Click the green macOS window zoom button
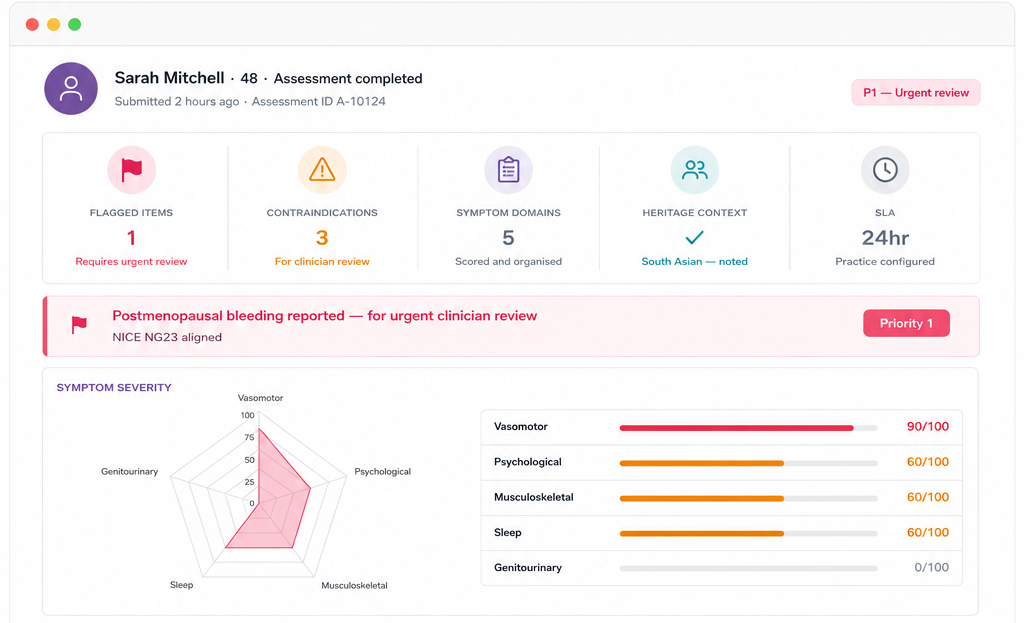The width and height of the screenshot is (1024, 623). [x=74, y=24]
